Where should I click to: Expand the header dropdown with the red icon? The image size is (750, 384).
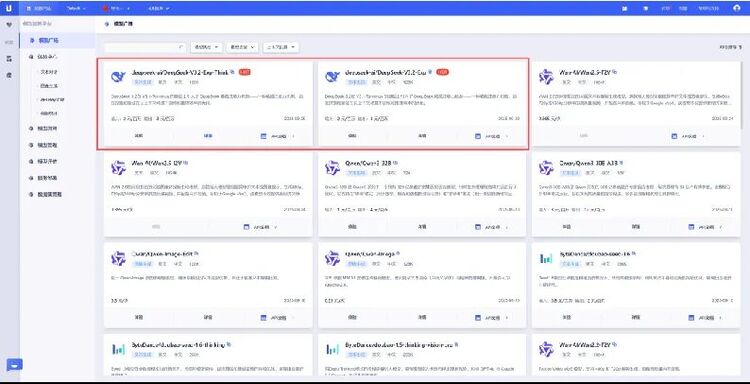[116, 9]
